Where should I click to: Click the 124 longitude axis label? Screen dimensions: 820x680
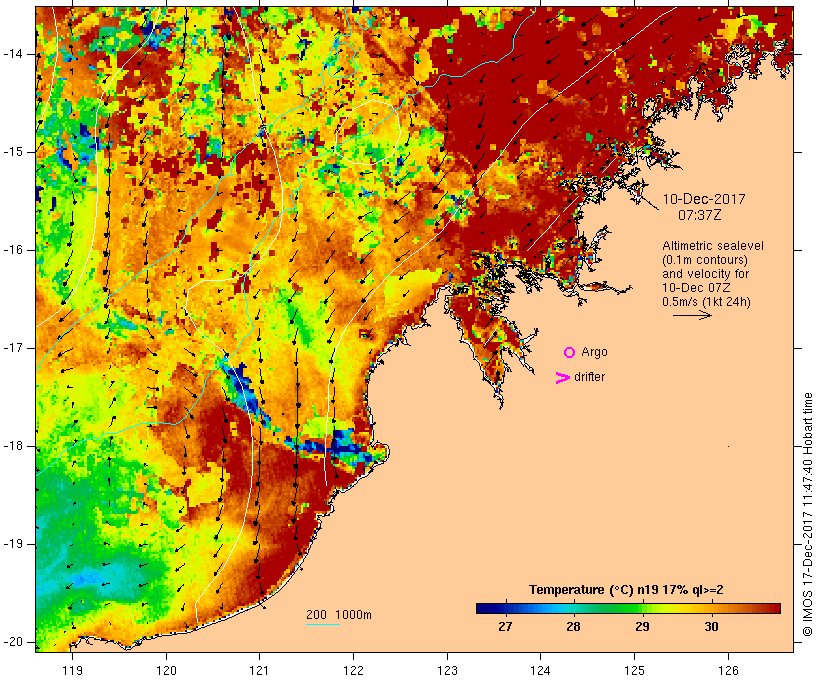(540, 670)
